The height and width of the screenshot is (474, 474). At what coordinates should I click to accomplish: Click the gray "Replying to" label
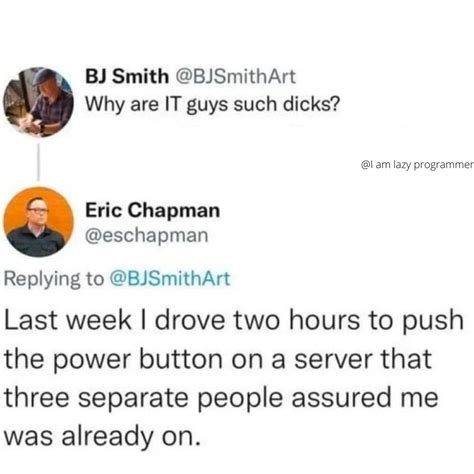click(x=54, y=279)
